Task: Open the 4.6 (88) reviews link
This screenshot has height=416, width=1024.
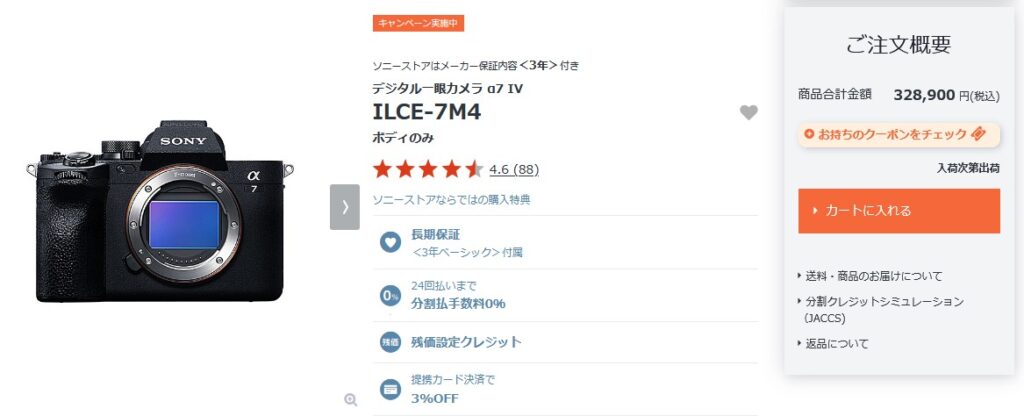Action: tap(514, 170)
